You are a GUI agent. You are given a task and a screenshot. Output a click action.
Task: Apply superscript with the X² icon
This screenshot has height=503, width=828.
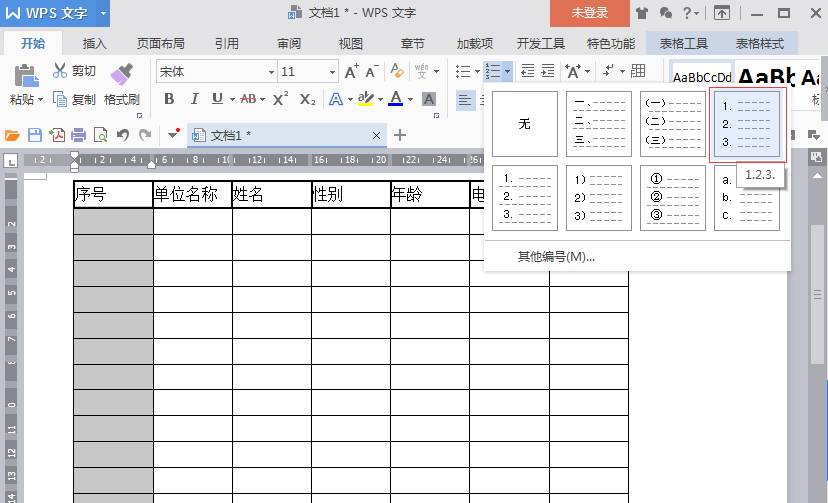point(281,99)
